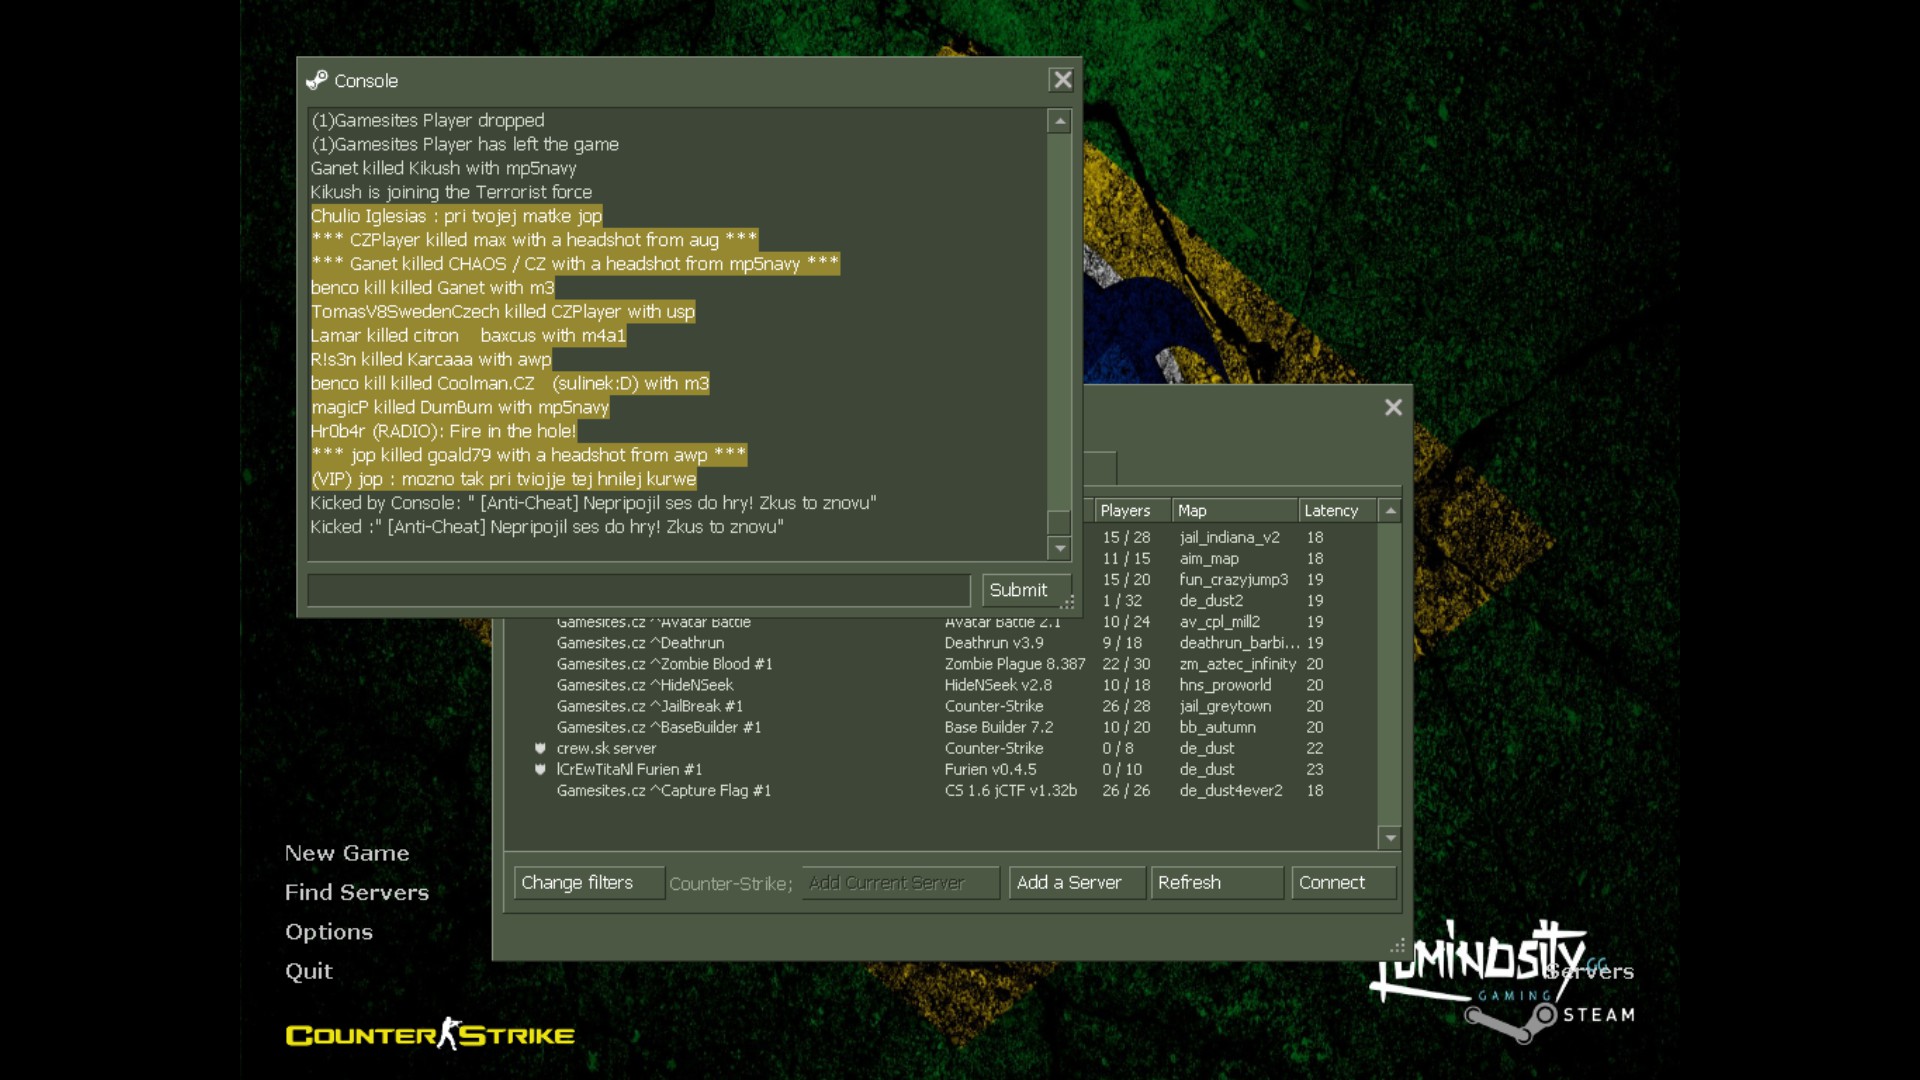Select Gamesites.cz ^HideNSeek server

940,685
